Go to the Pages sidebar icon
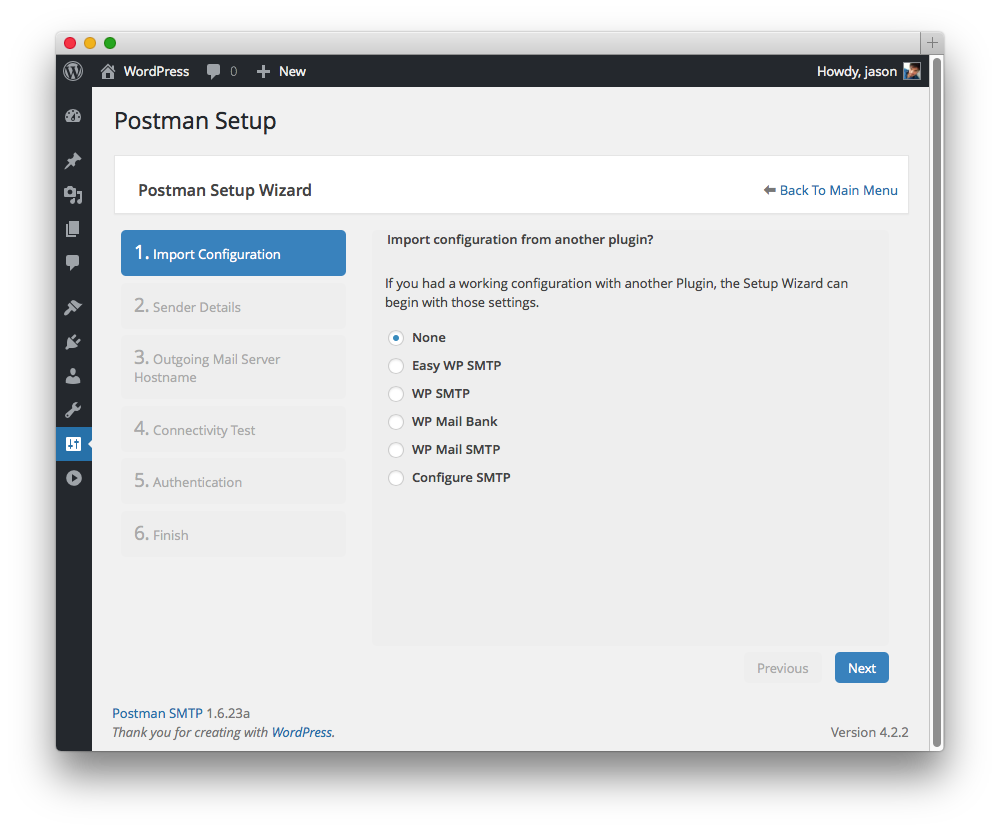 [73, 229]
